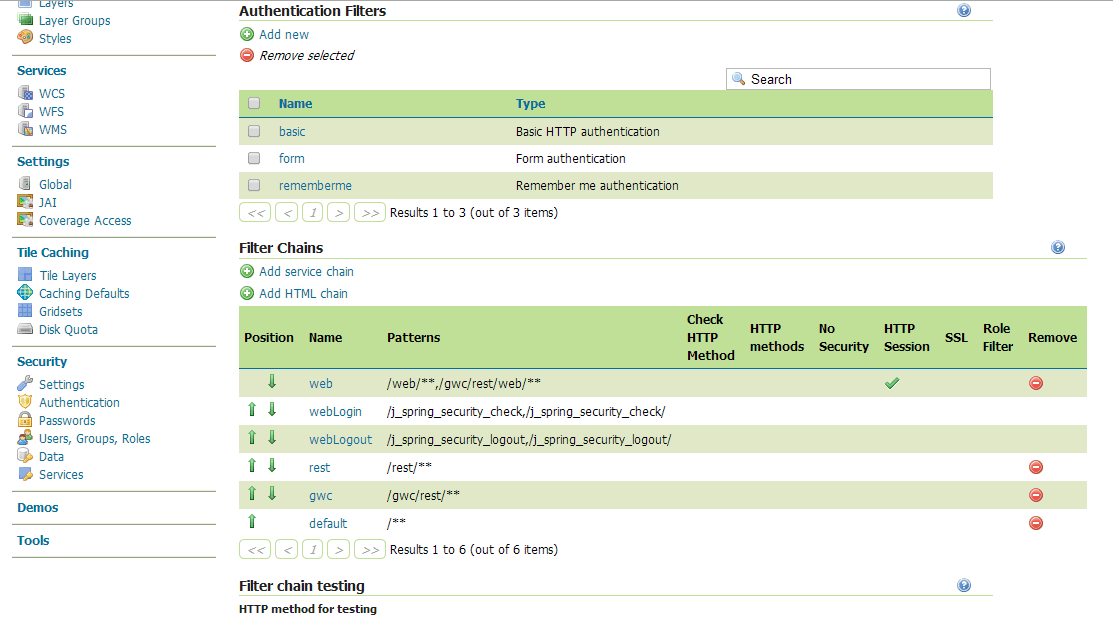Check the form filter checkbox
1113x617 pixels.
[x=253, y=158]
